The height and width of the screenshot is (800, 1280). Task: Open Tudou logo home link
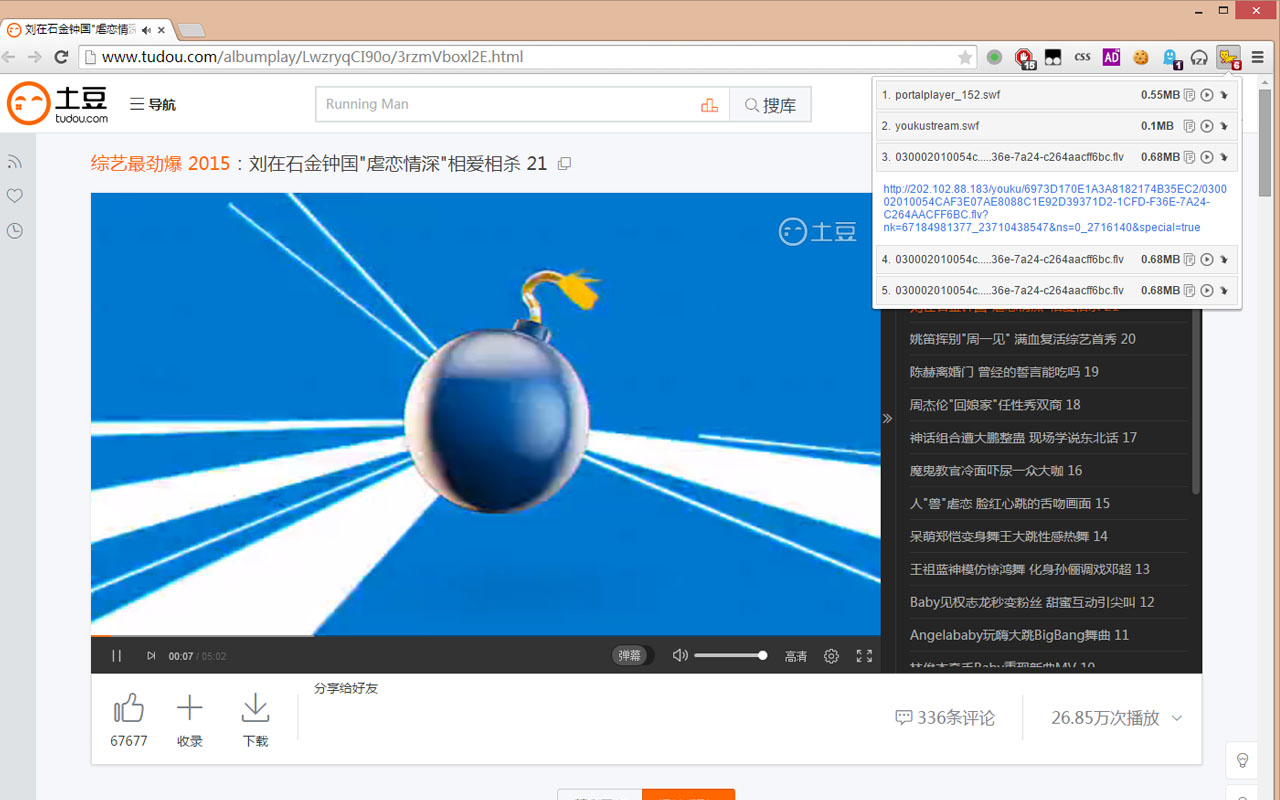tap(58, 104)
